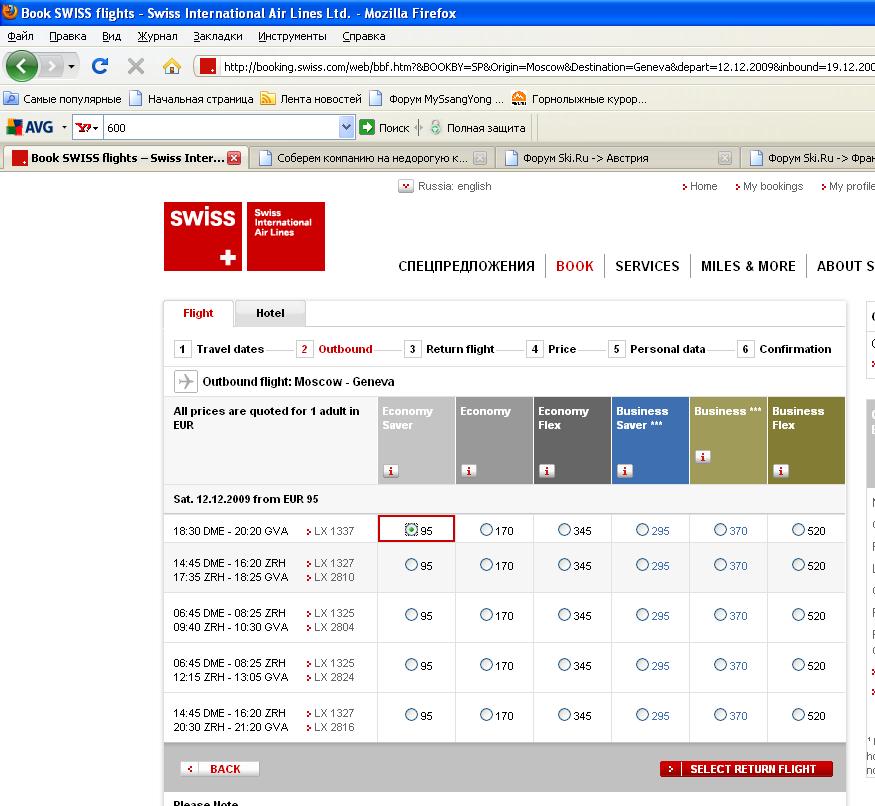The image size is (875, 806).
Task: Open the Файл menu
Action: pyautogui.click(x=20, y=36)
